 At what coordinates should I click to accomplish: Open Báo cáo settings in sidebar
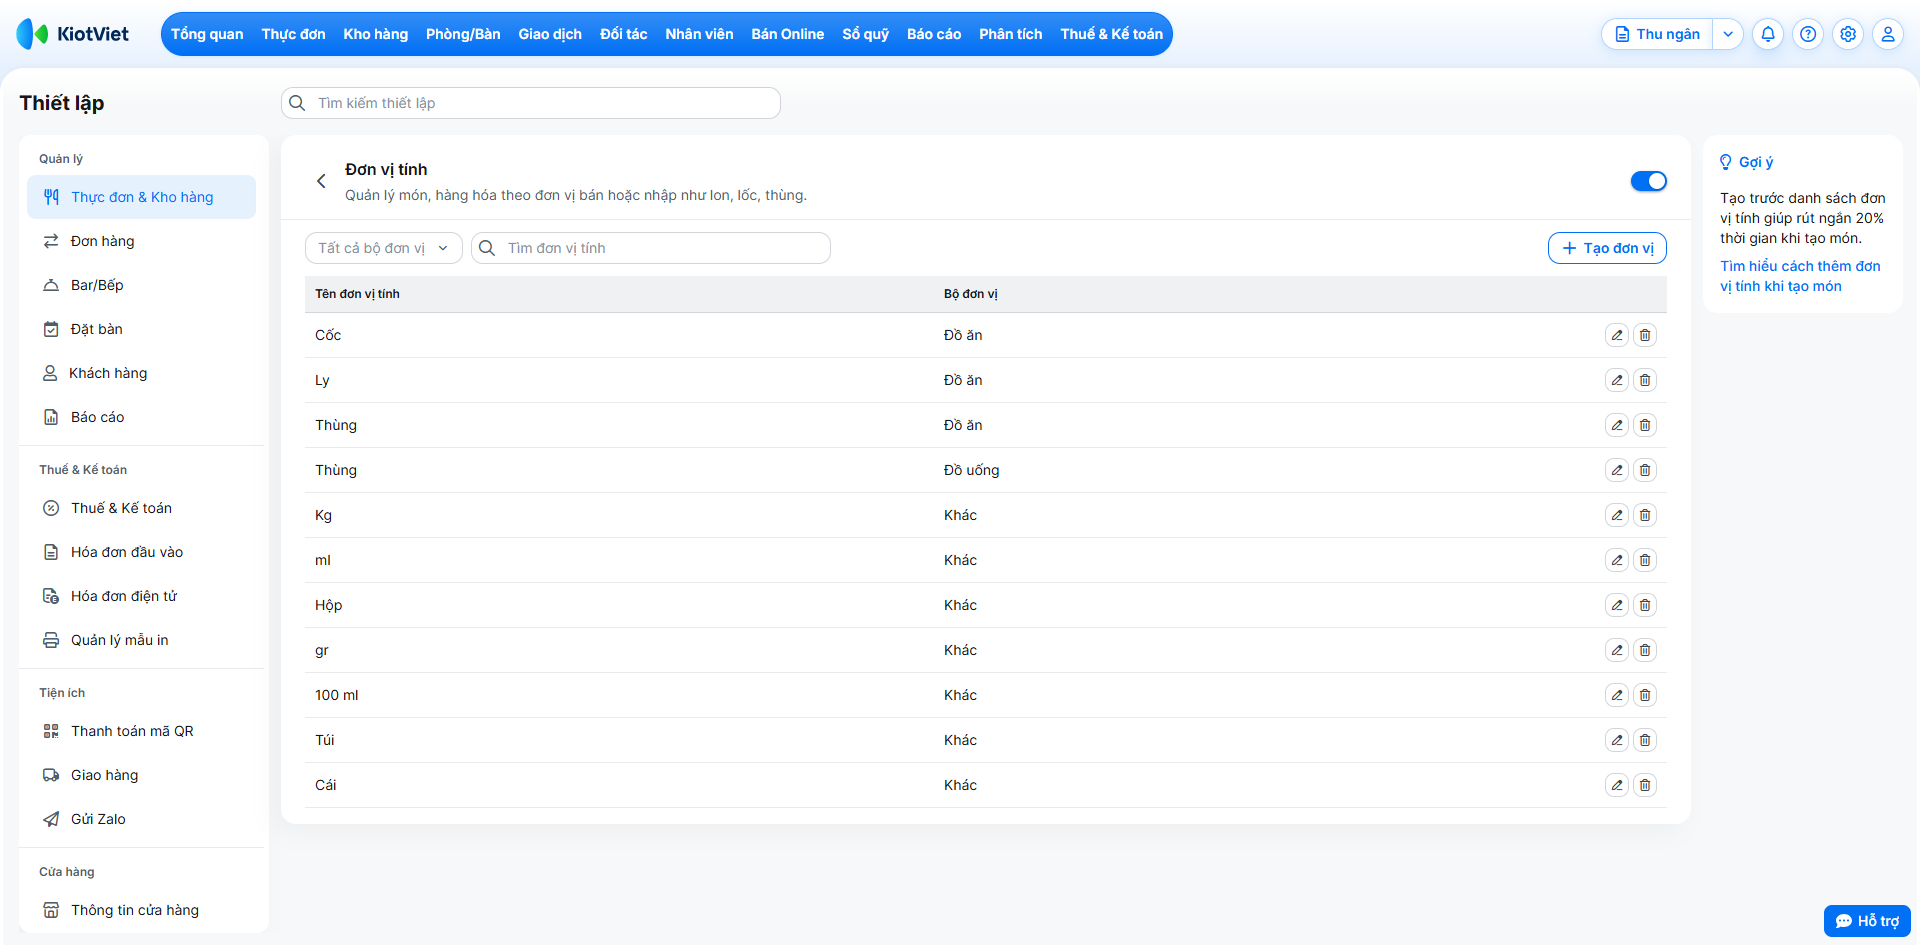141,417
